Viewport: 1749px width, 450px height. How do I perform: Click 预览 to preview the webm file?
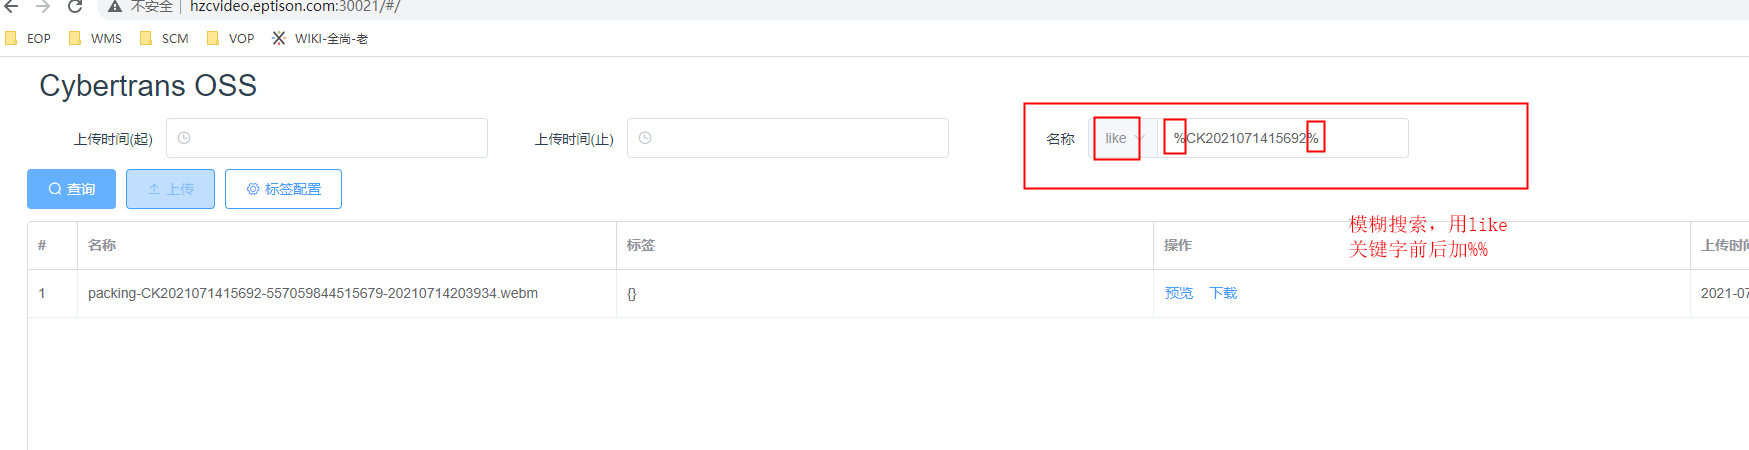[x=1179, y=293]
